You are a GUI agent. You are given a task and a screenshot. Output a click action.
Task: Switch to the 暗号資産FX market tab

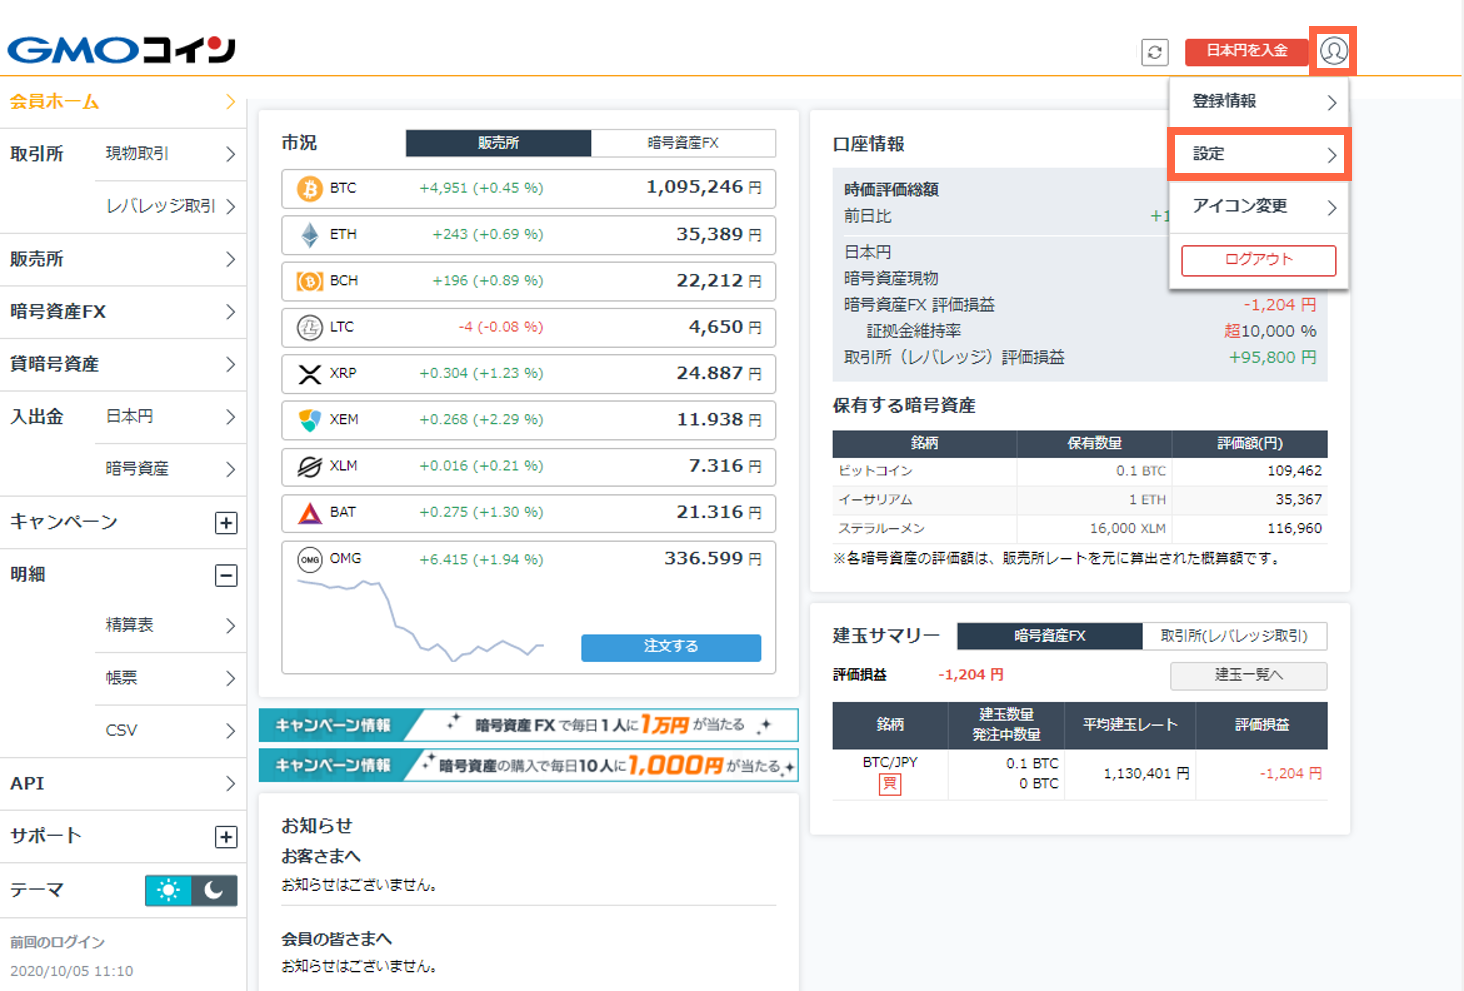coord(684,143)
